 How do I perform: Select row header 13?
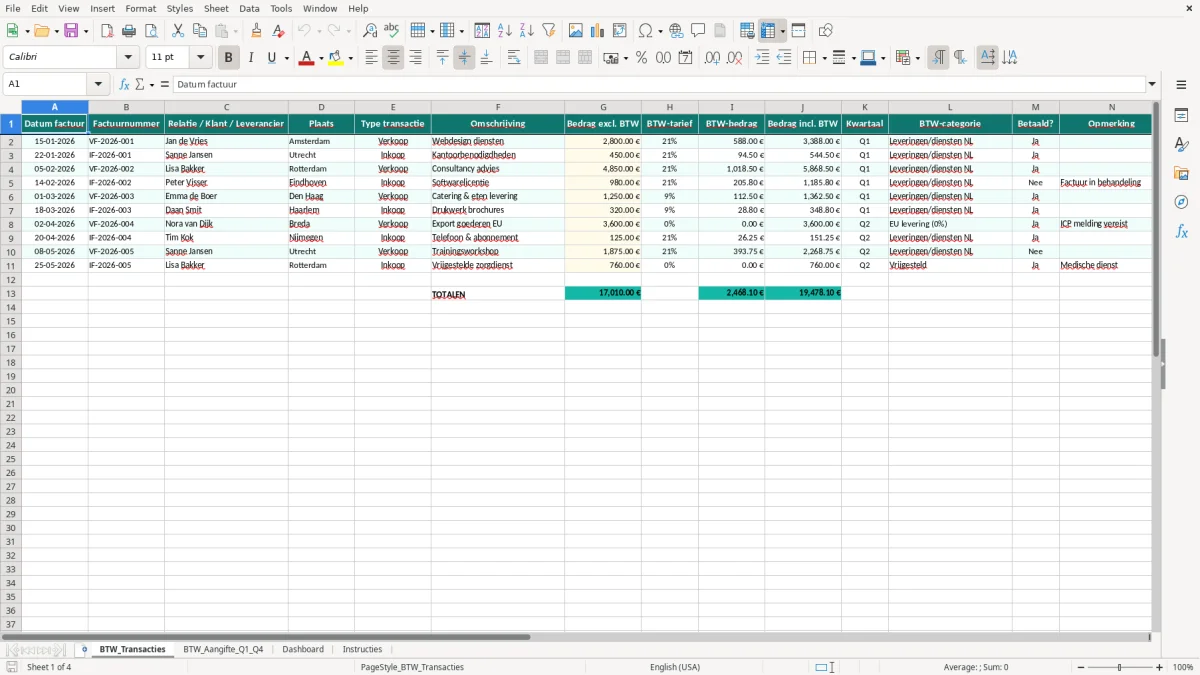coord(11,294)
